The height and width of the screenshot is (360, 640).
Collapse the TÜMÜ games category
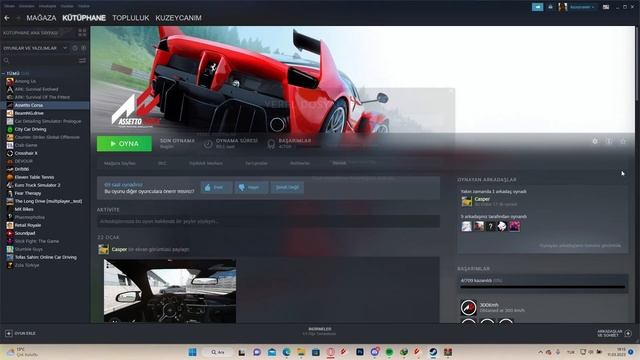tap(3, 73)
